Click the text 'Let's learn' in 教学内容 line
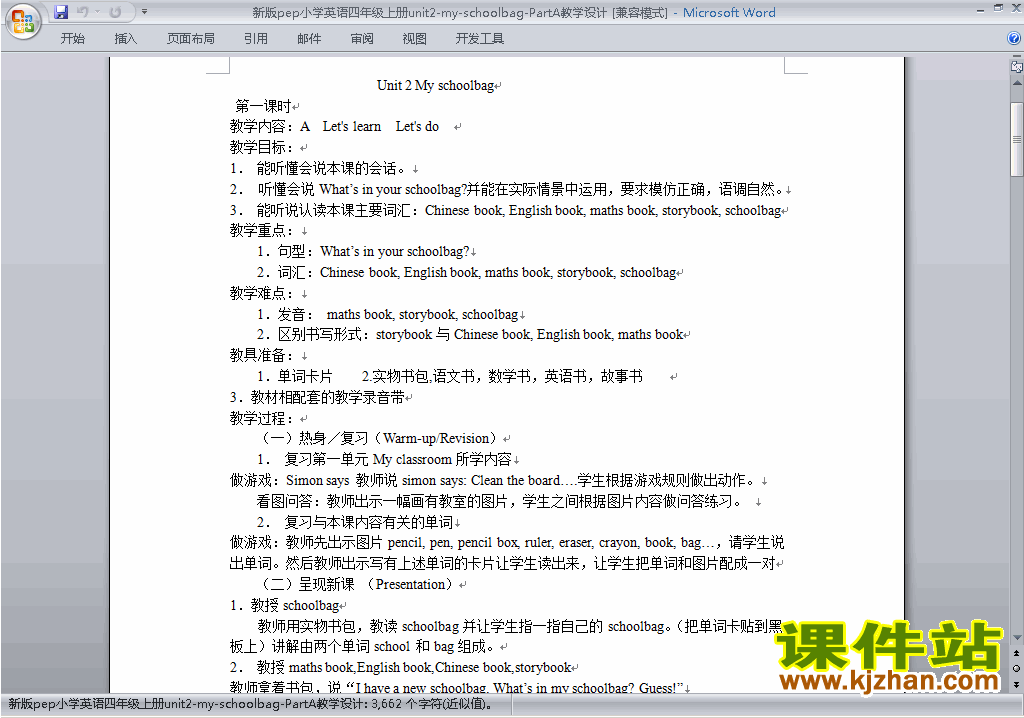Image resolution: width=1024 pixels, height=718 pixels. [351, 127]
